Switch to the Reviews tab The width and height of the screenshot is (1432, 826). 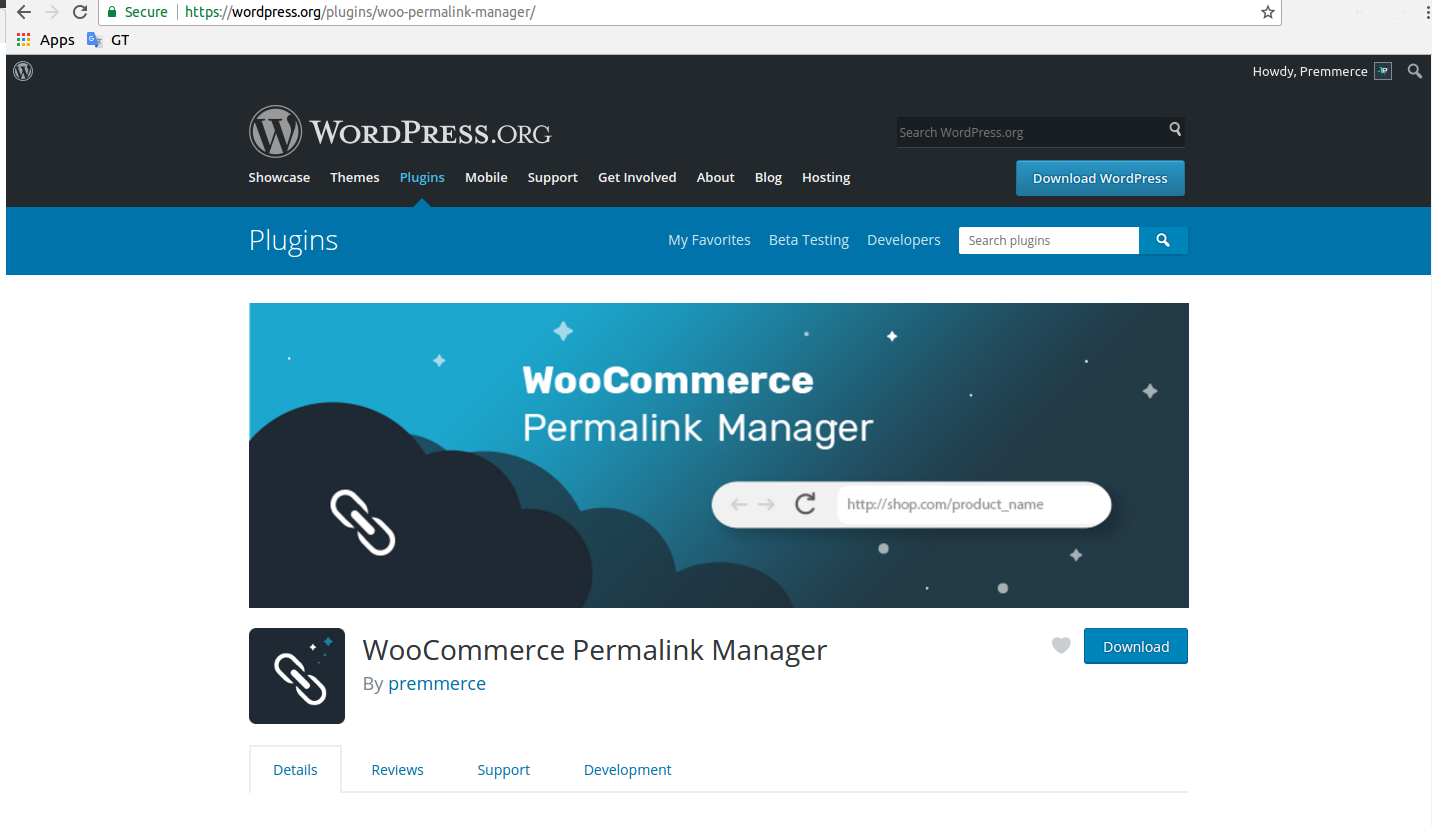(x=397, y=770)
